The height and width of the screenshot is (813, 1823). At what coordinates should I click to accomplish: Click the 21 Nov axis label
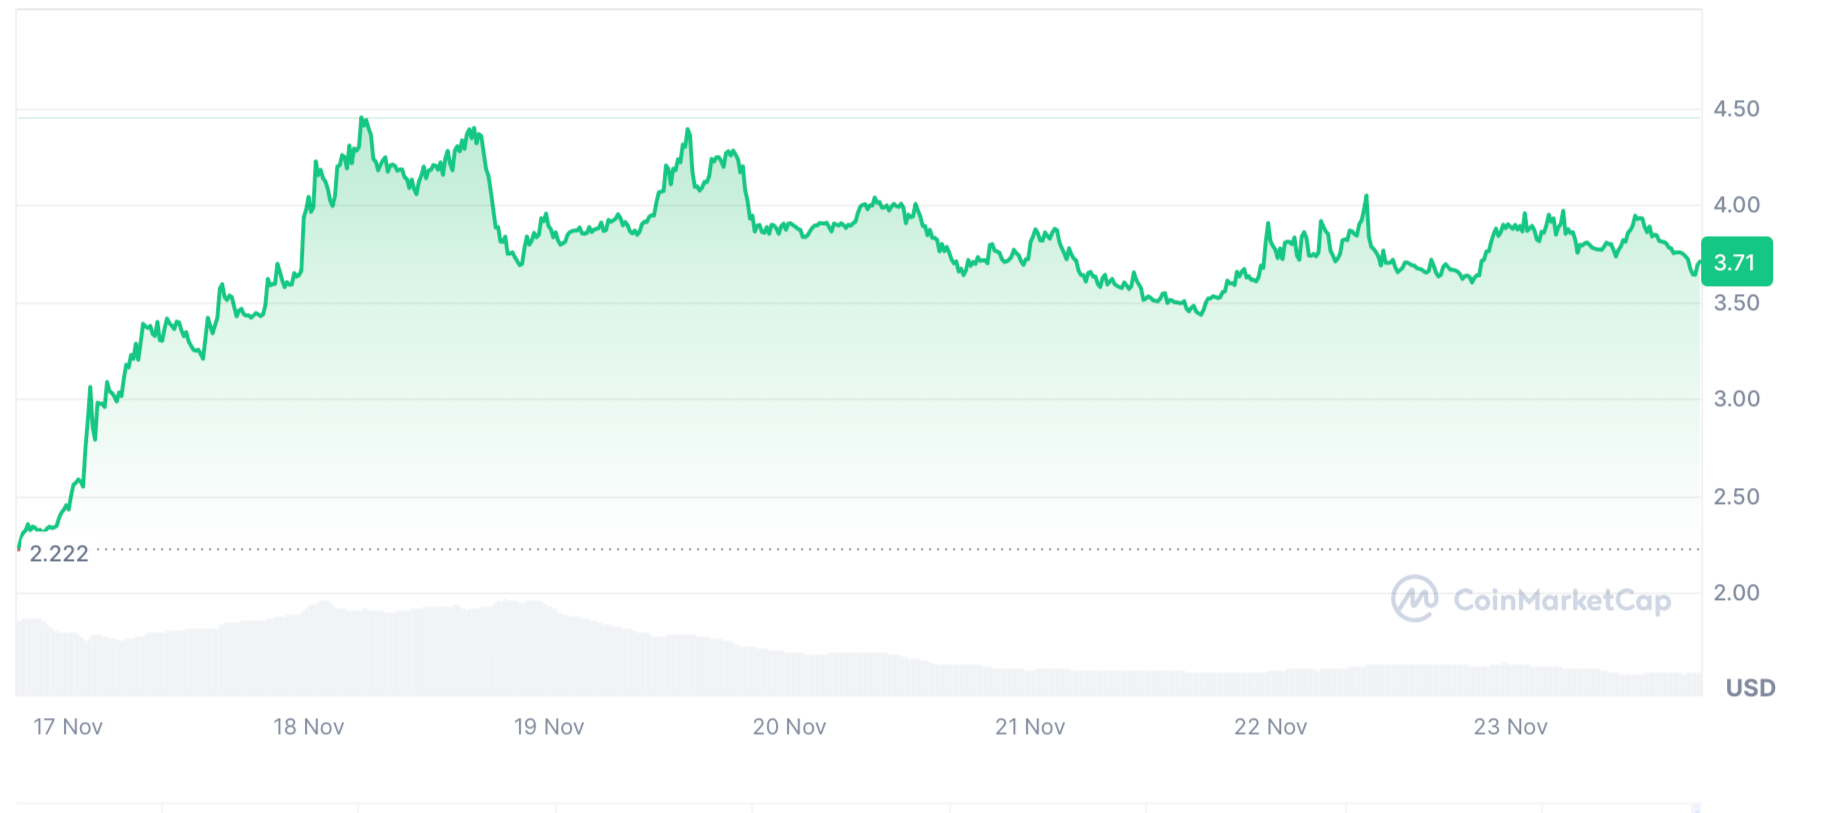pyautogui.click(x=1030, y=727)
